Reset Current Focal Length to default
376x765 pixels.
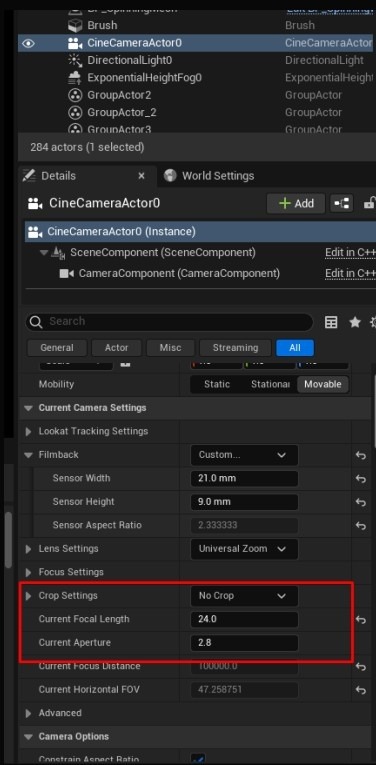pos(361,620)
